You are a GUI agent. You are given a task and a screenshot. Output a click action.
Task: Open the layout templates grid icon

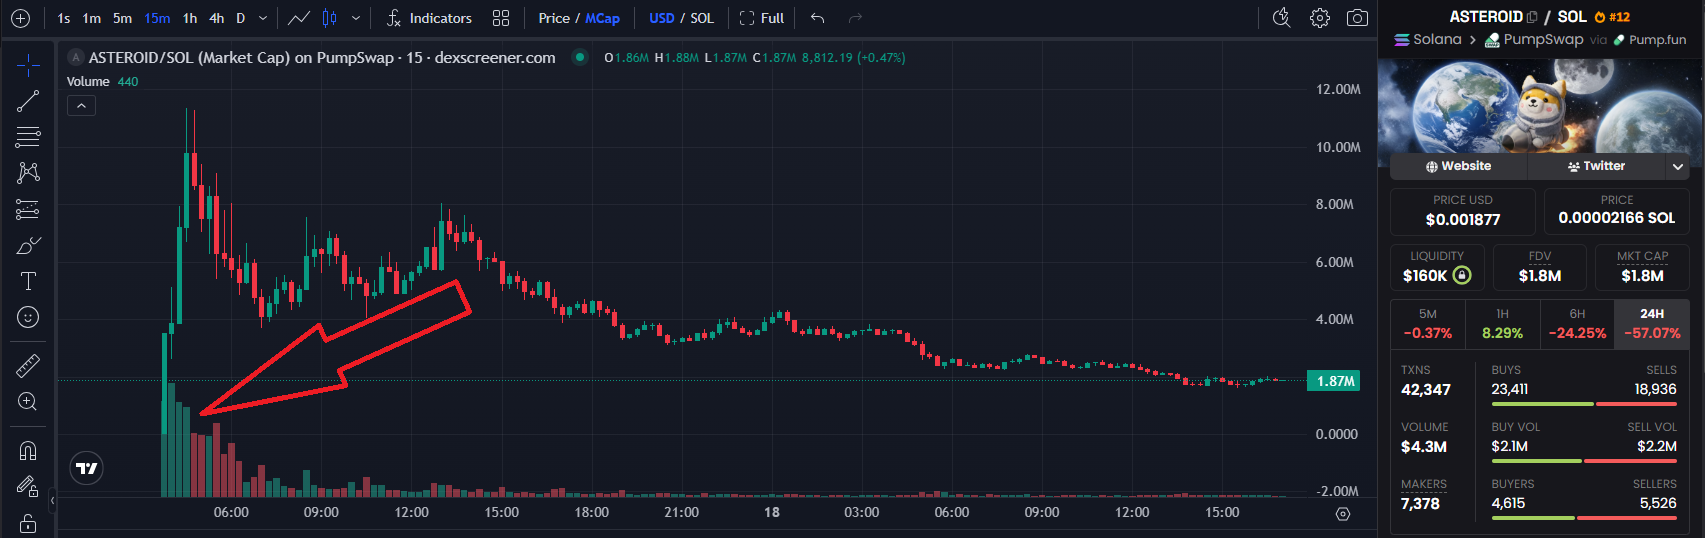tap(501, 18)
